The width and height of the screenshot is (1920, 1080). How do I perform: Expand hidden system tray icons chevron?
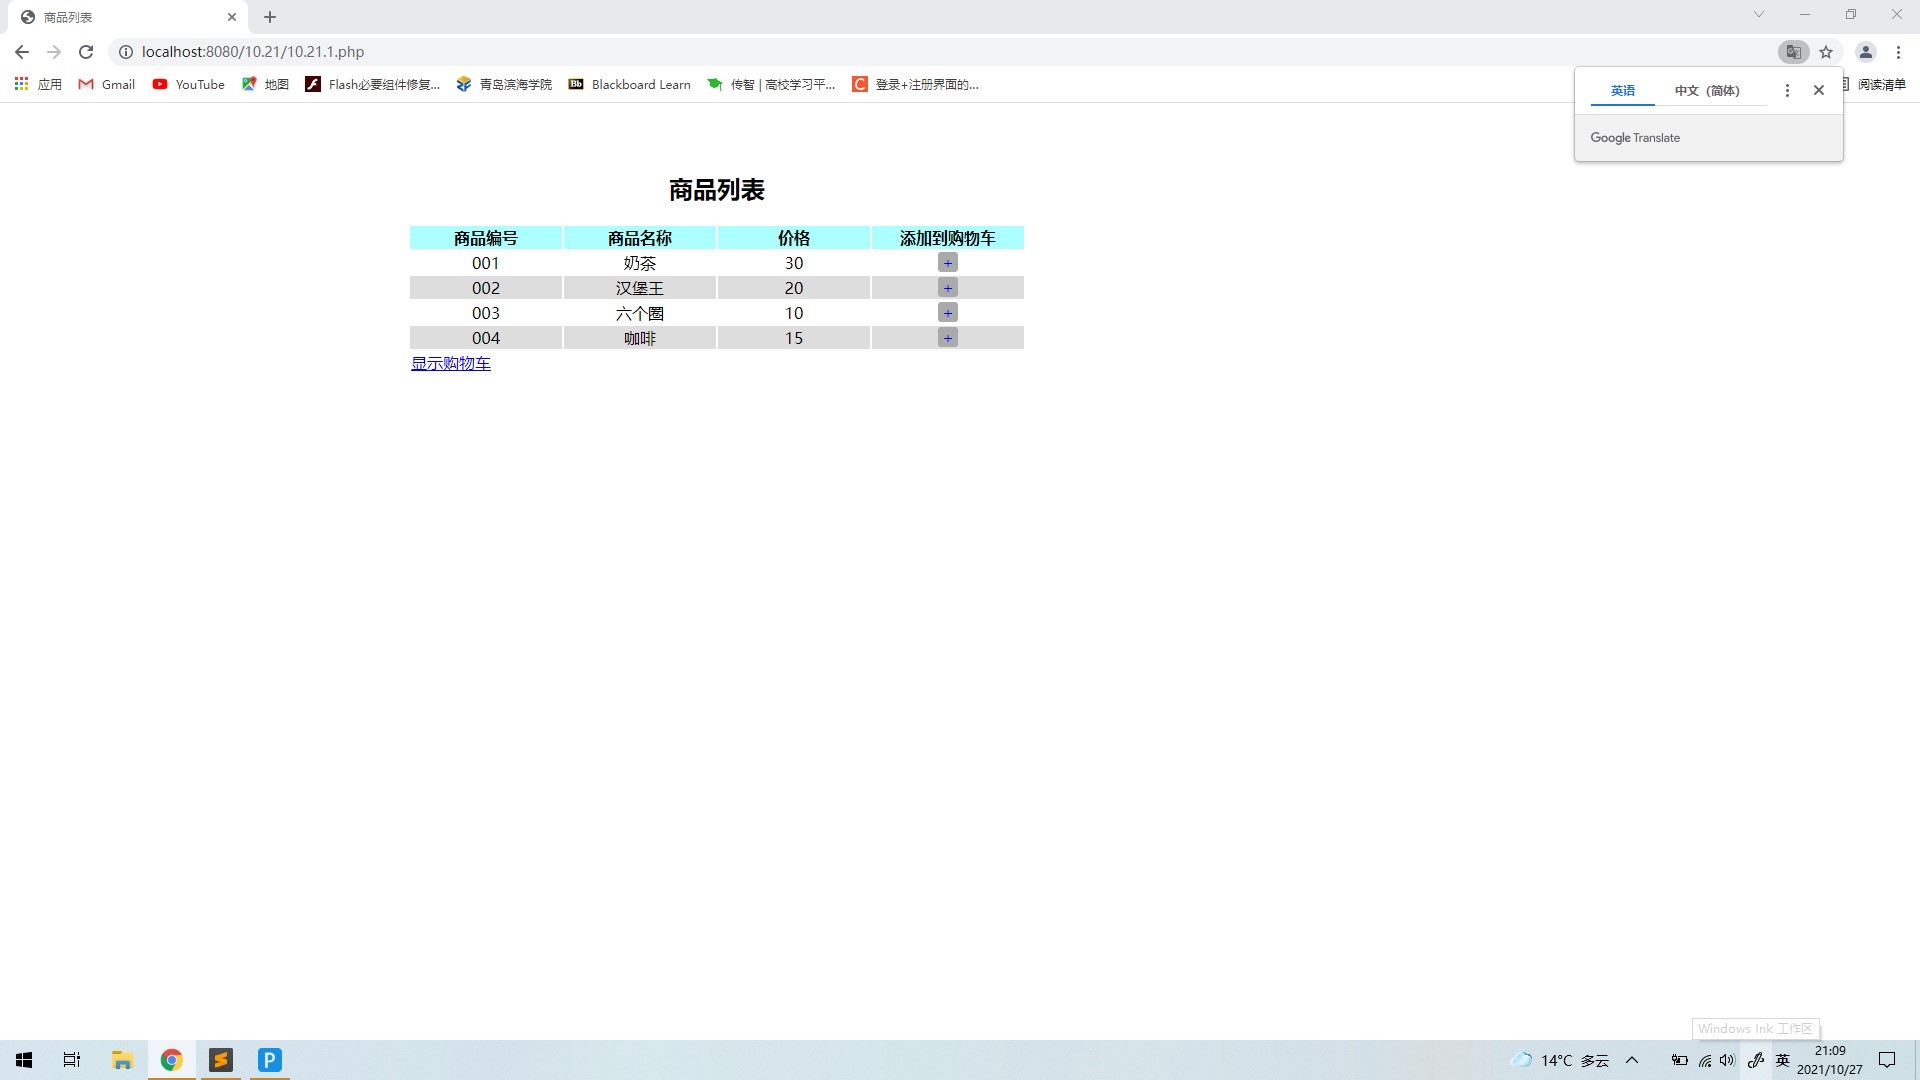(x=1632, y=1060)
